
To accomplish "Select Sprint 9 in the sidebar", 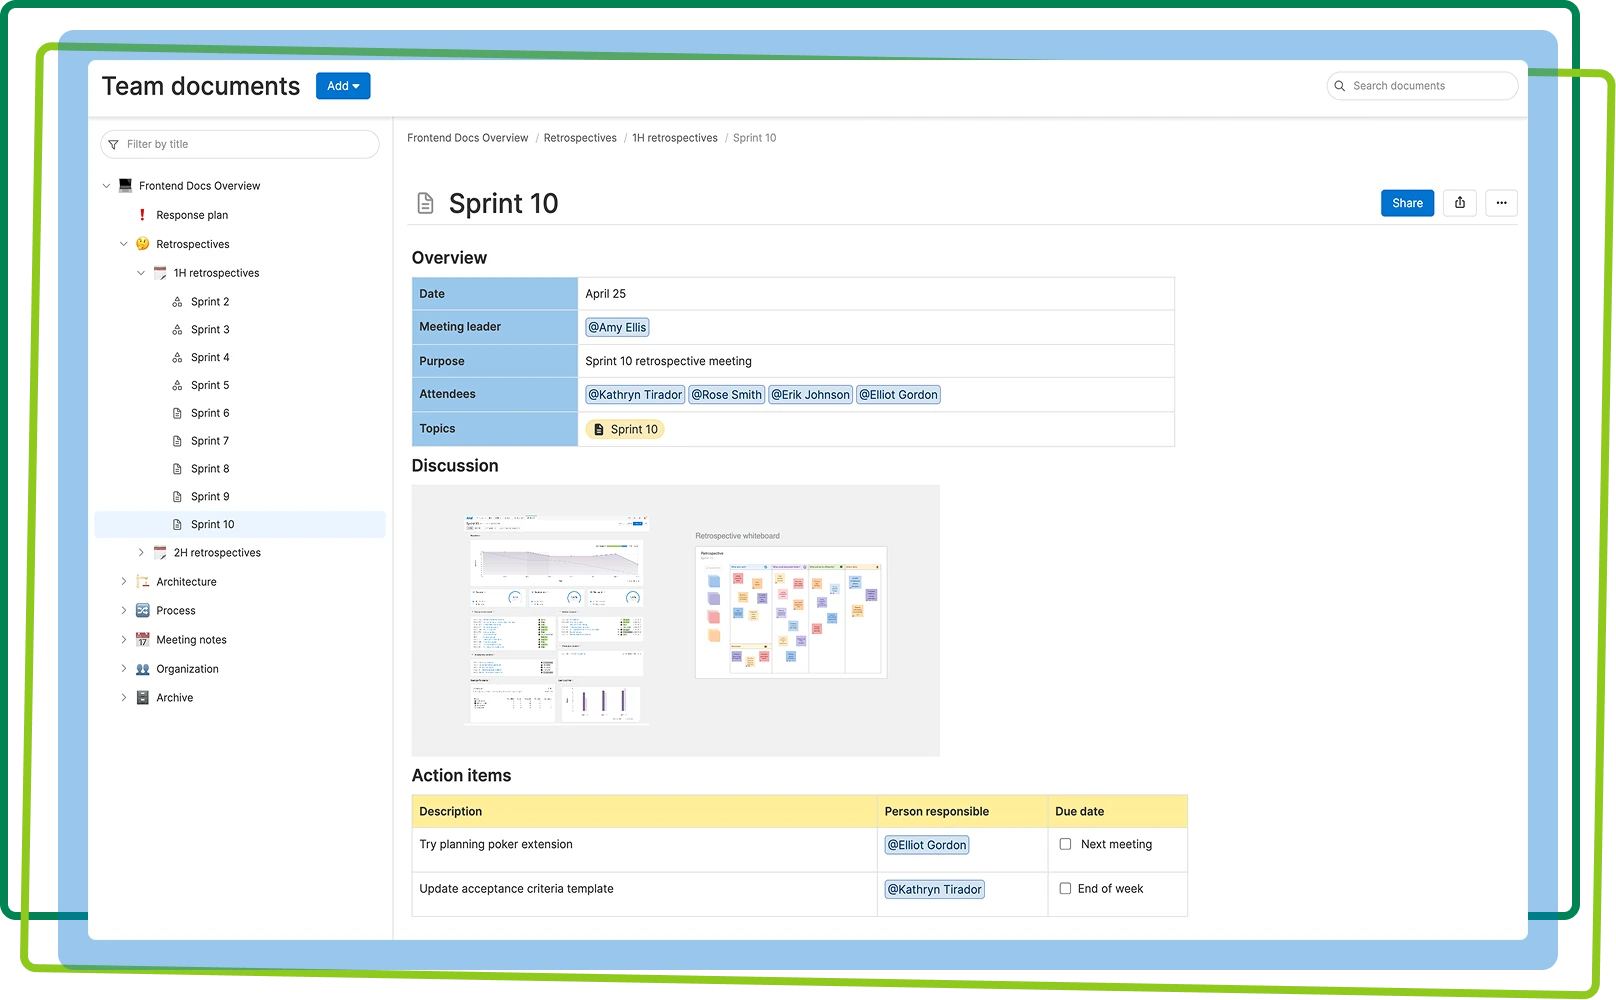I will coord(210,497).
